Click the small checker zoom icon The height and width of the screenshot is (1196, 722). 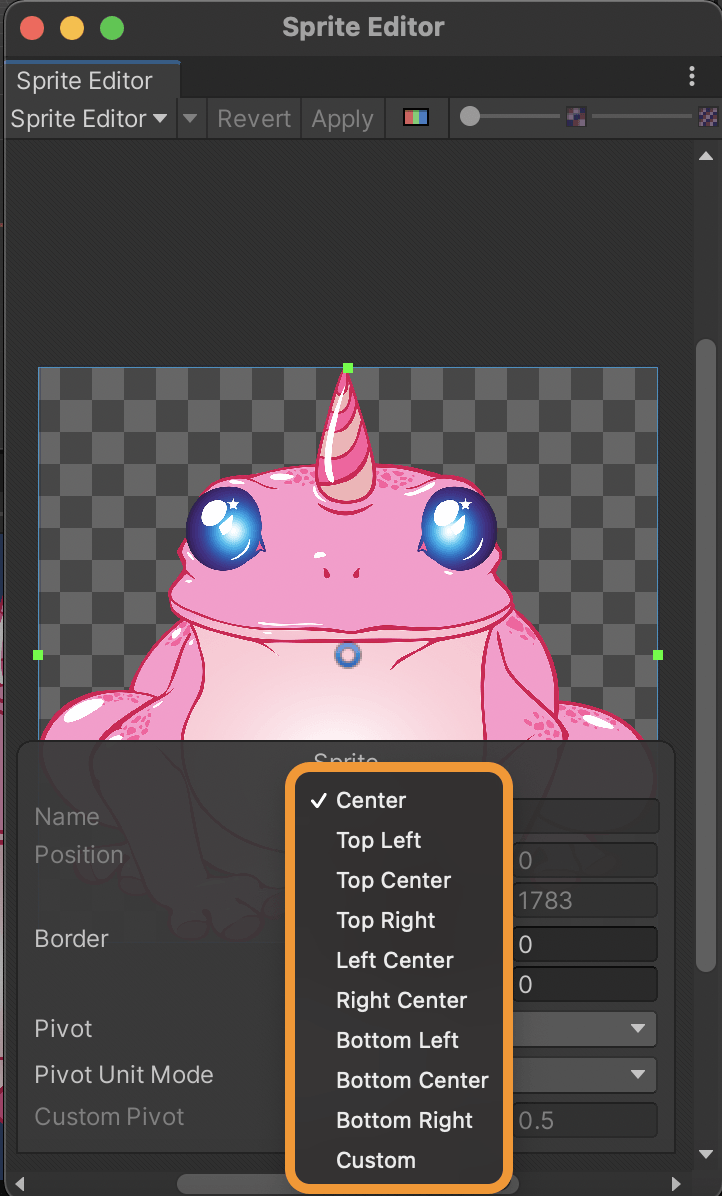tap(576, 117)
